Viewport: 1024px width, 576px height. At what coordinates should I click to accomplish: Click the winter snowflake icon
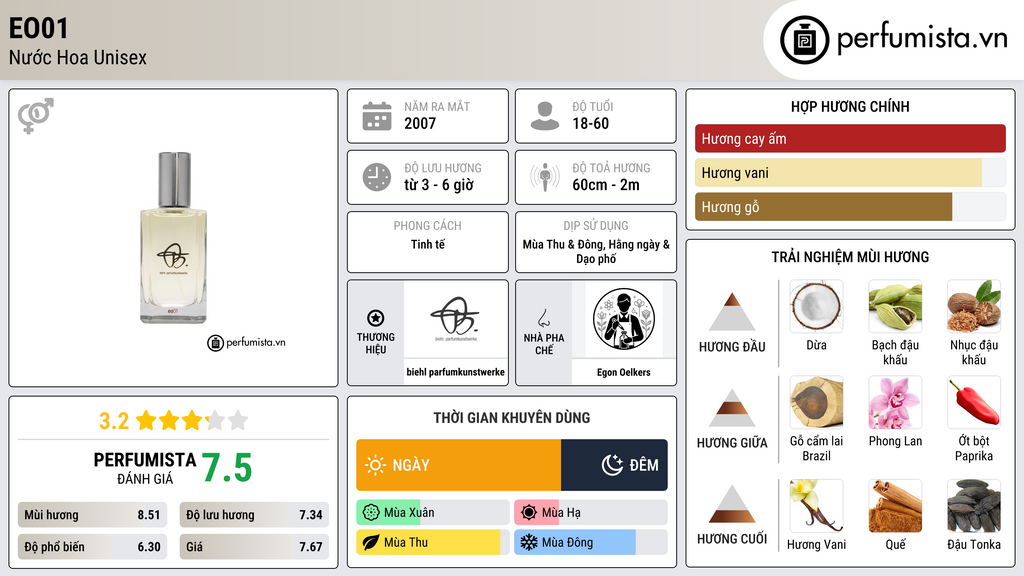pyautogui.click(x=529, y=542)
